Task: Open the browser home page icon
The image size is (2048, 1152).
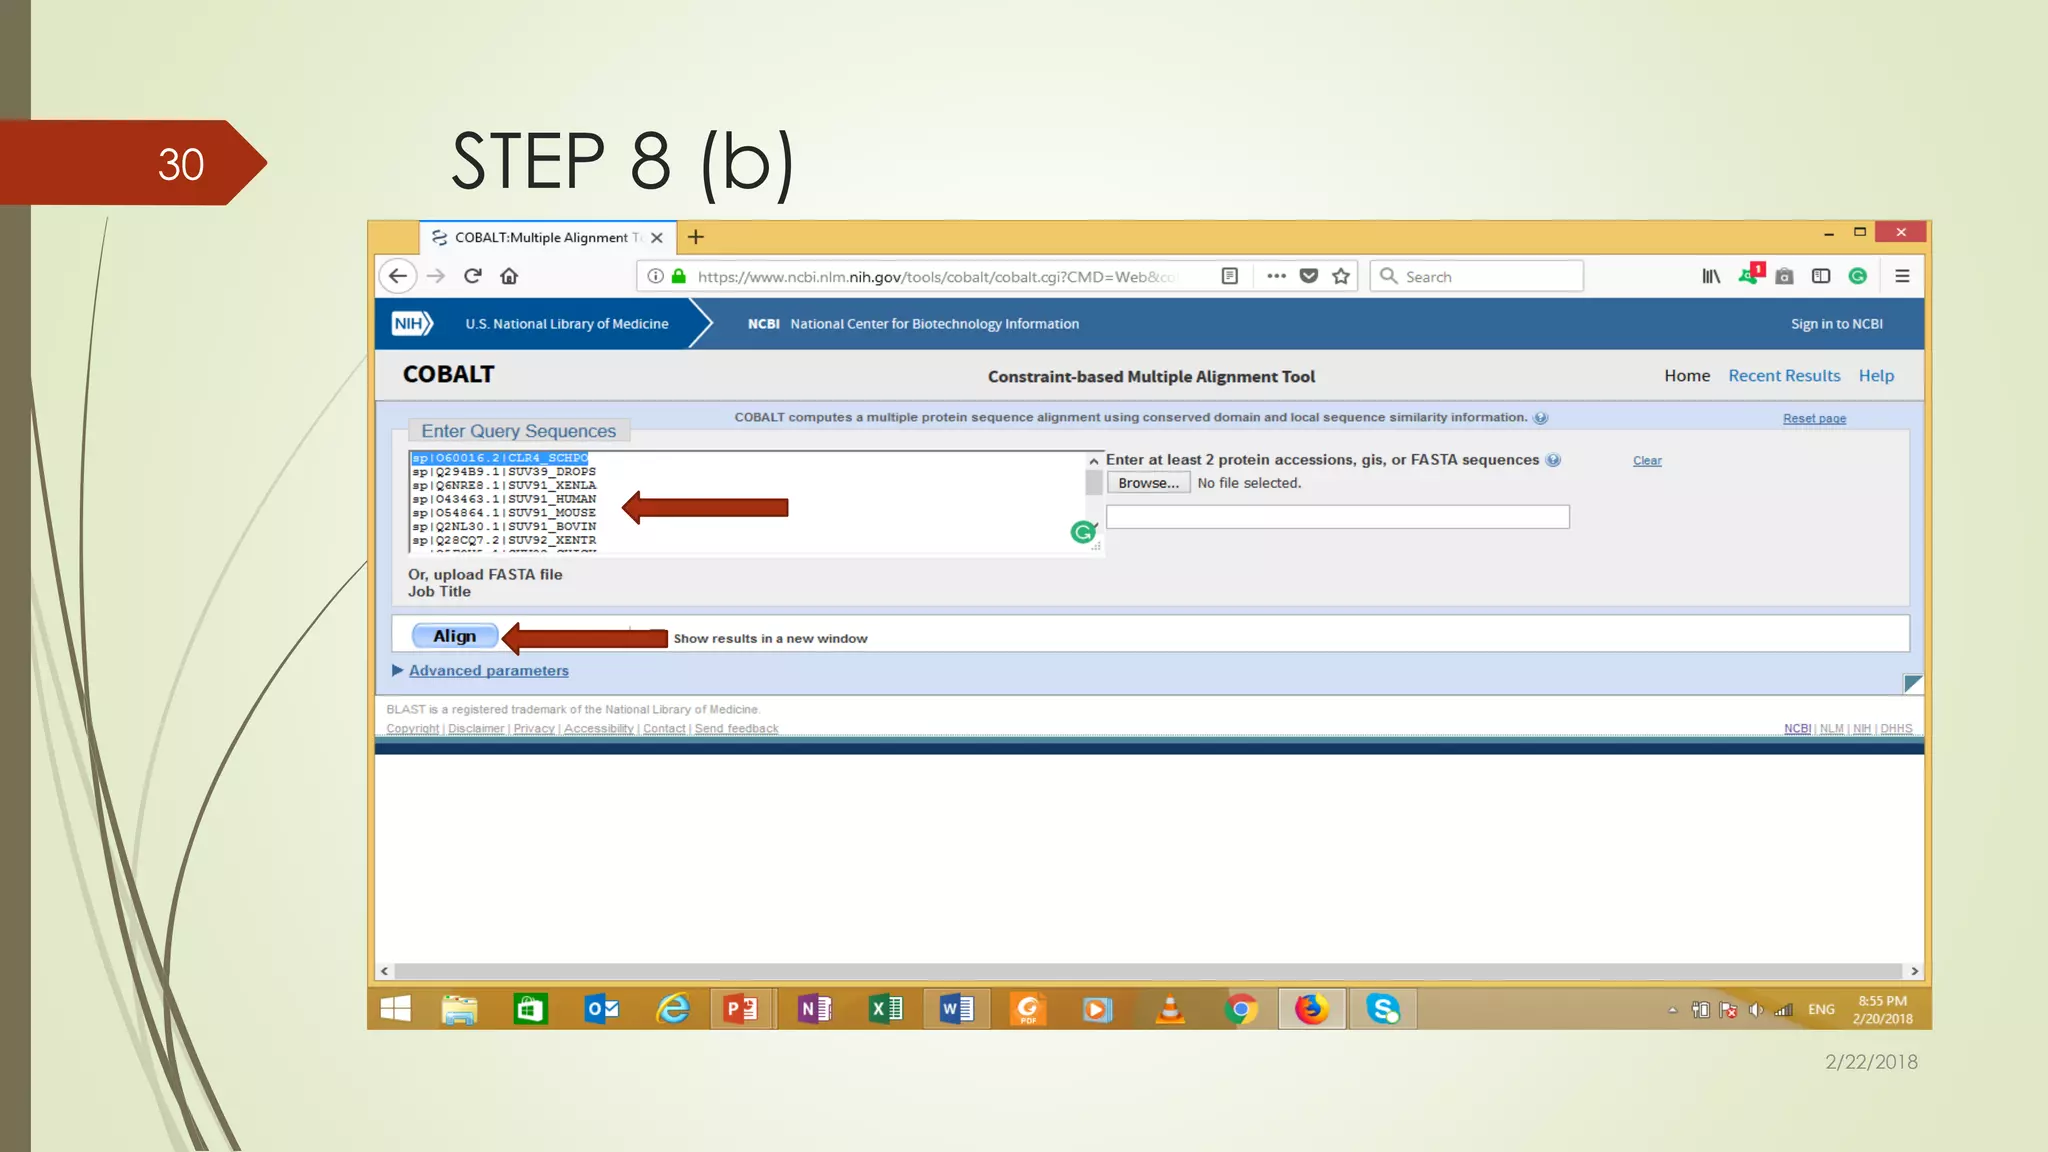Action: coord(509,276)
